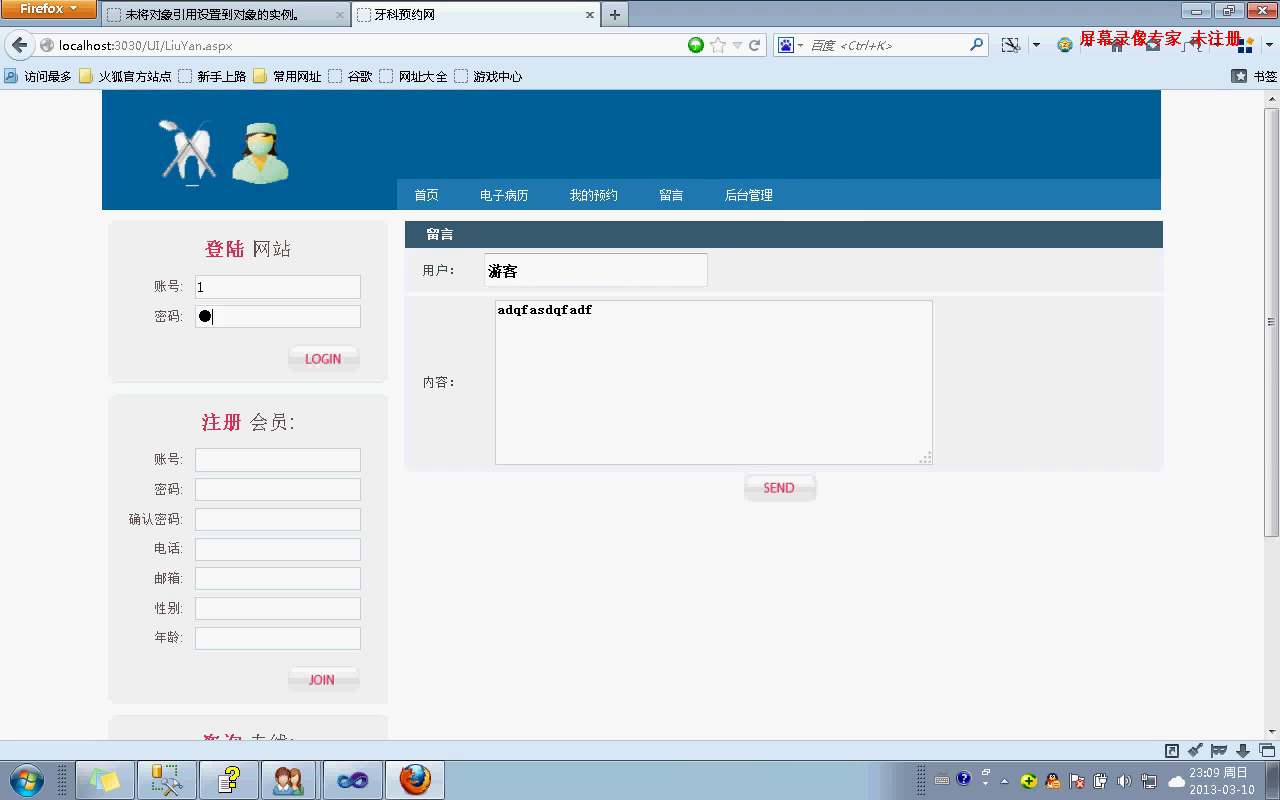
Task: Open the sticky notes taskbar app
Action: pos(104,780)
